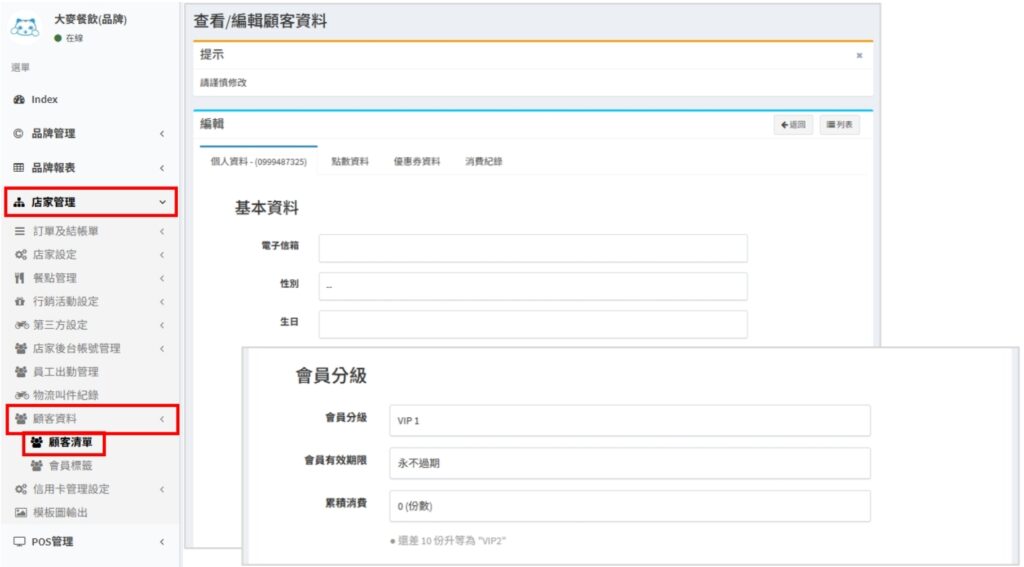1024x567 pixels.
Task: Click the POS管理 monitor icon
Action: 19,542
